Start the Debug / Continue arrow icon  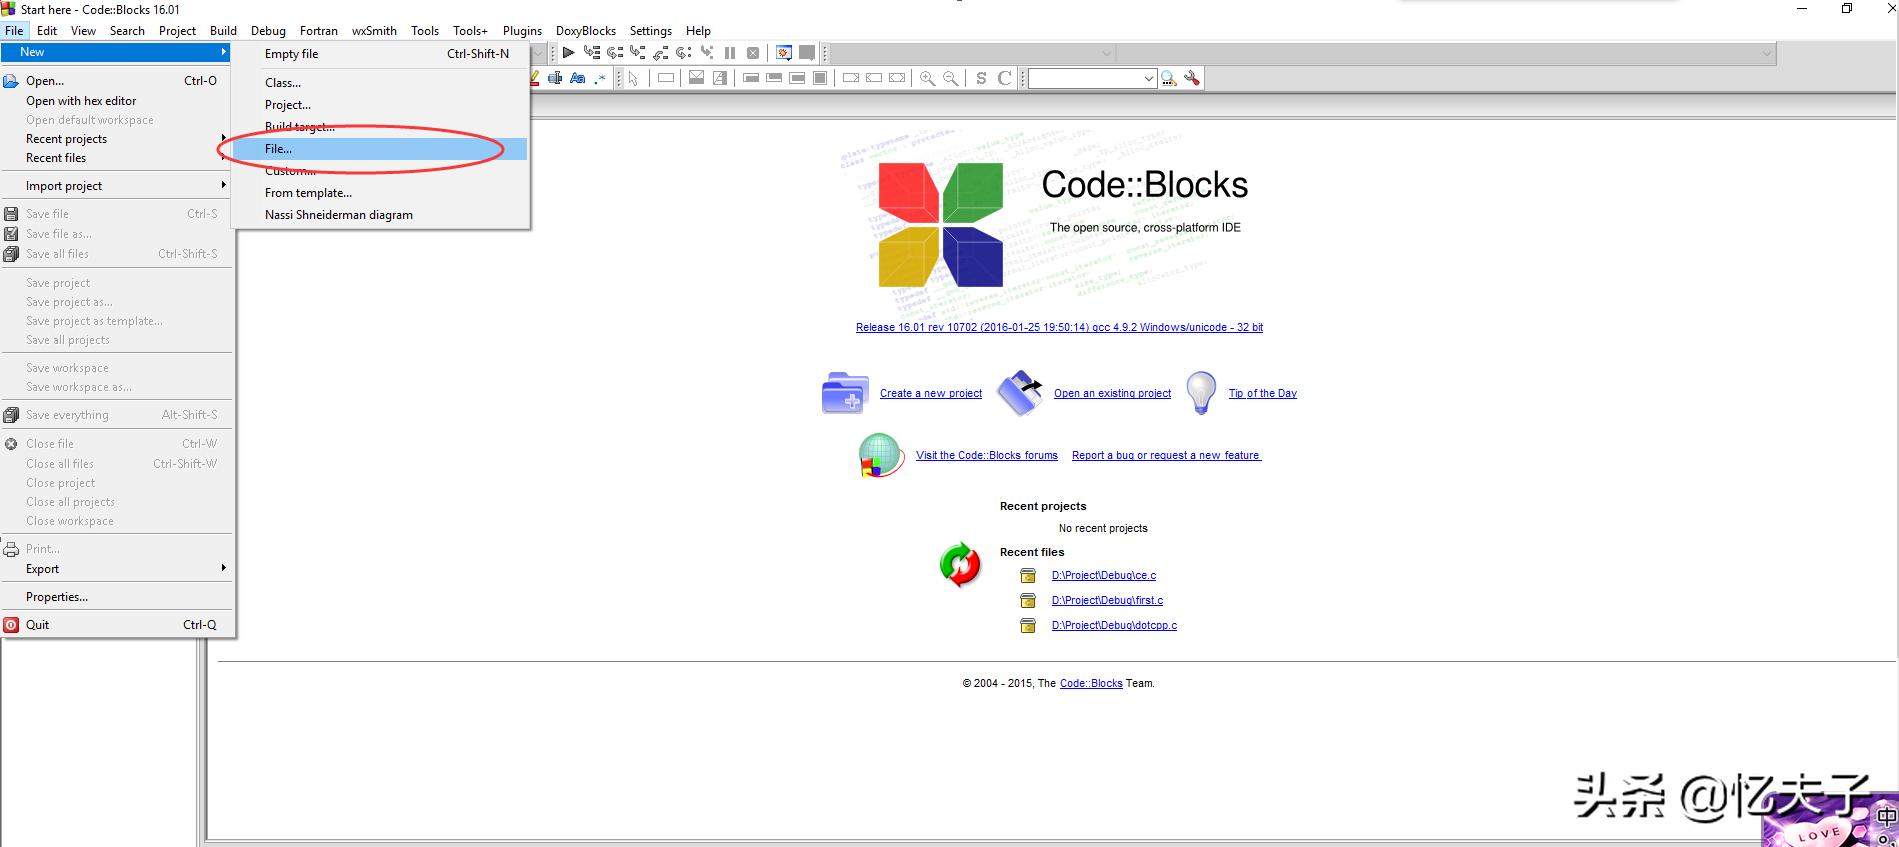point(568,53)
